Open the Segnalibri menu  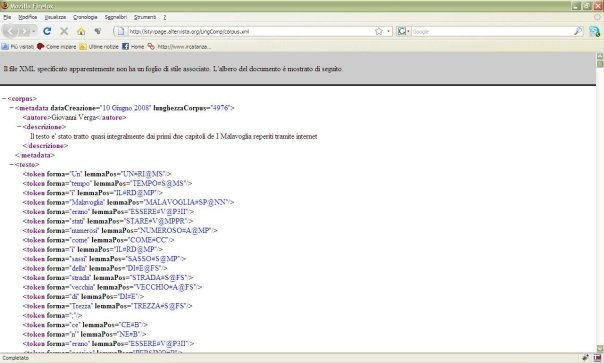(x=116, y=17)
